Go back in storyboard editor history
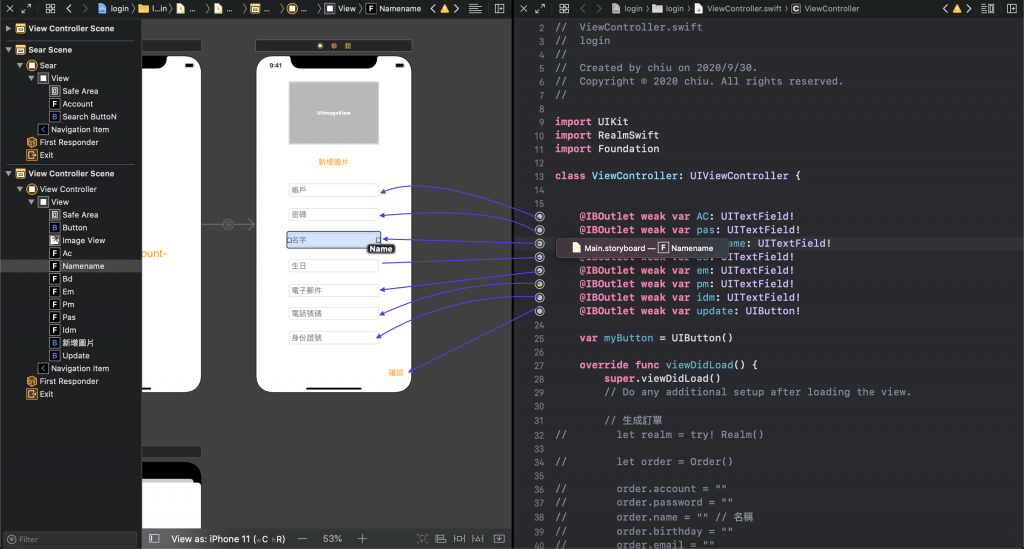1024x549 pixels. click(69, 8)
